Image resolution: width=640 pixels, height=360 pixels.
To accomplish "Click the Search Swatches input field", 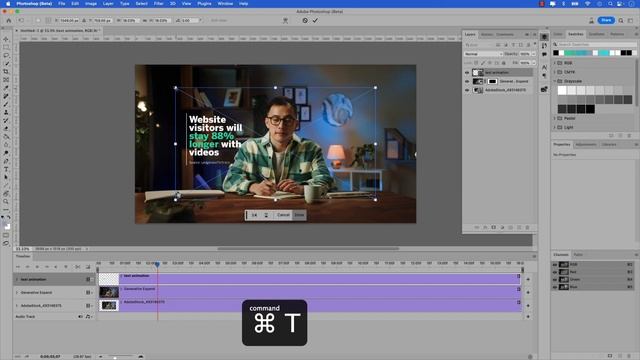I will [x=596, y=44].
